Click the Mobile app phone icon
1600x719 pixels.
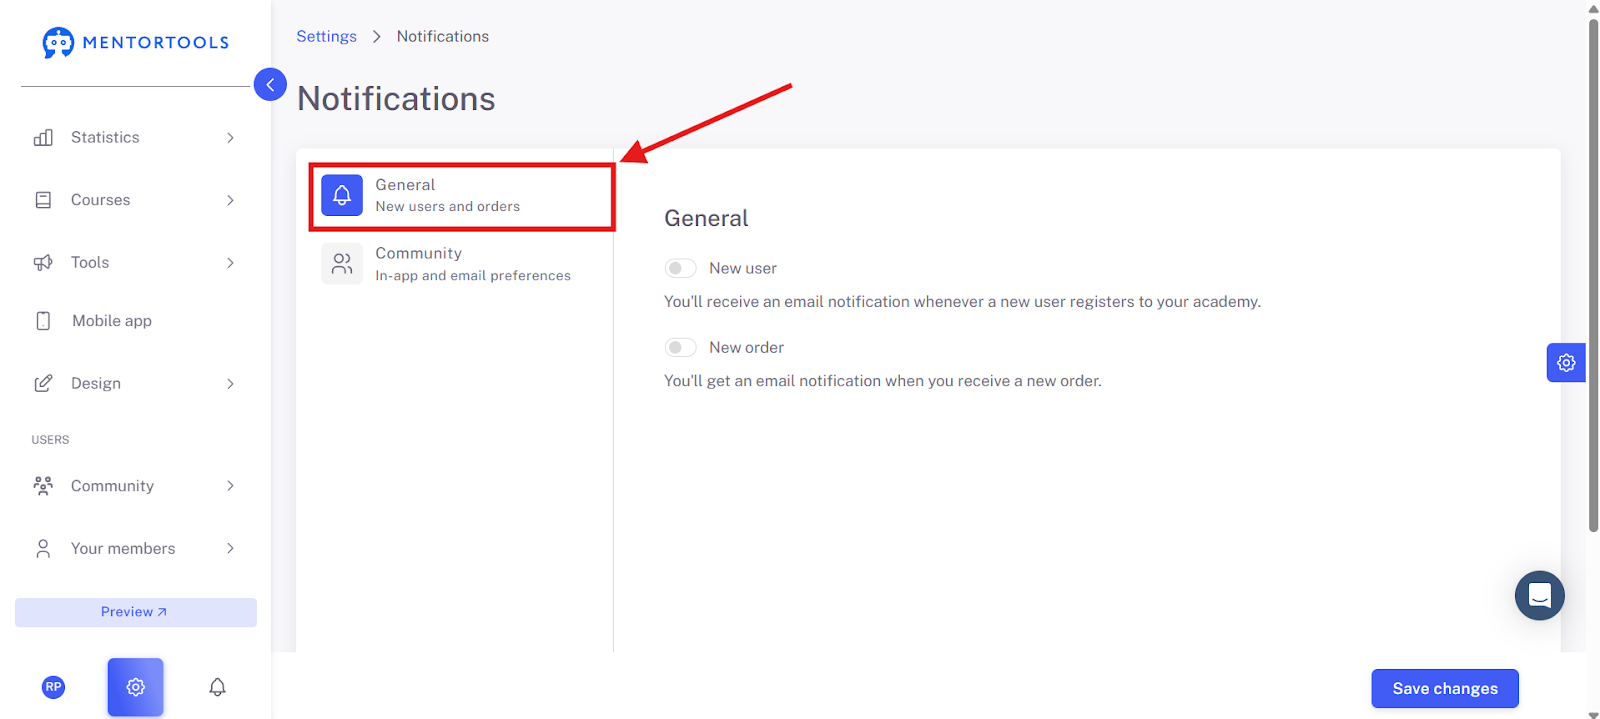(x=43, y=321)
